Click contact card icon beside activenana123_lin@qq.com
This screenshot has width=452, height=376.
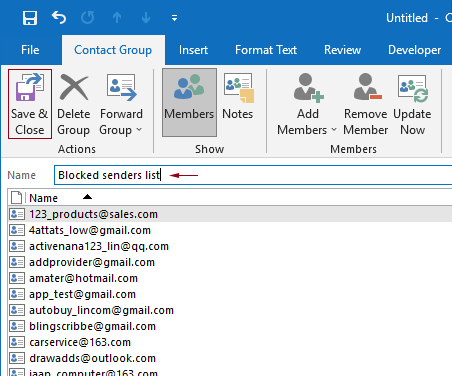[x=17, y=246]
